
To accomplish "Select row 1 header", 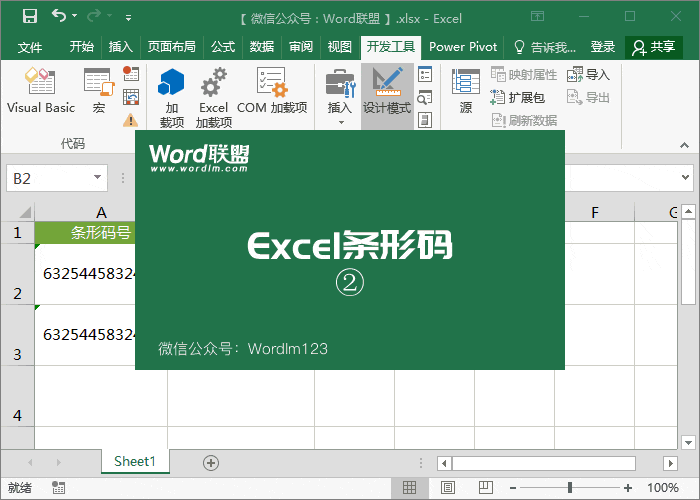I will [17, 233].
